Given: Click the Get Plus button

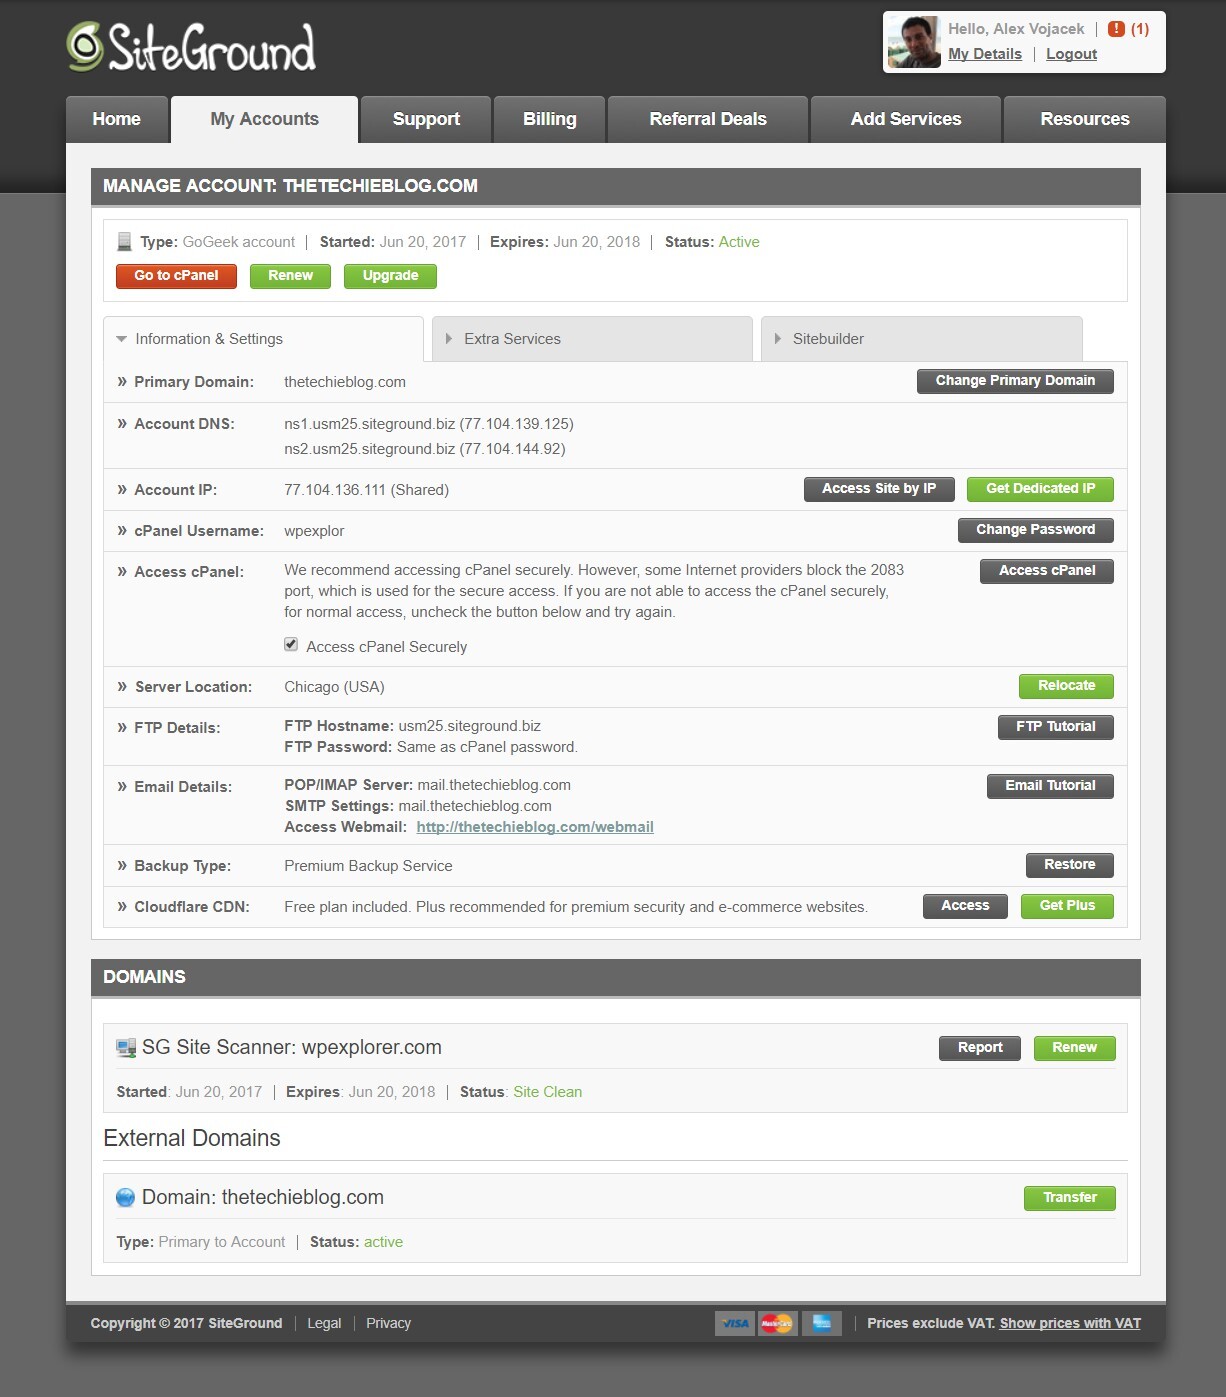Looking at the screenshot, I should click(x=1067, y=906).
